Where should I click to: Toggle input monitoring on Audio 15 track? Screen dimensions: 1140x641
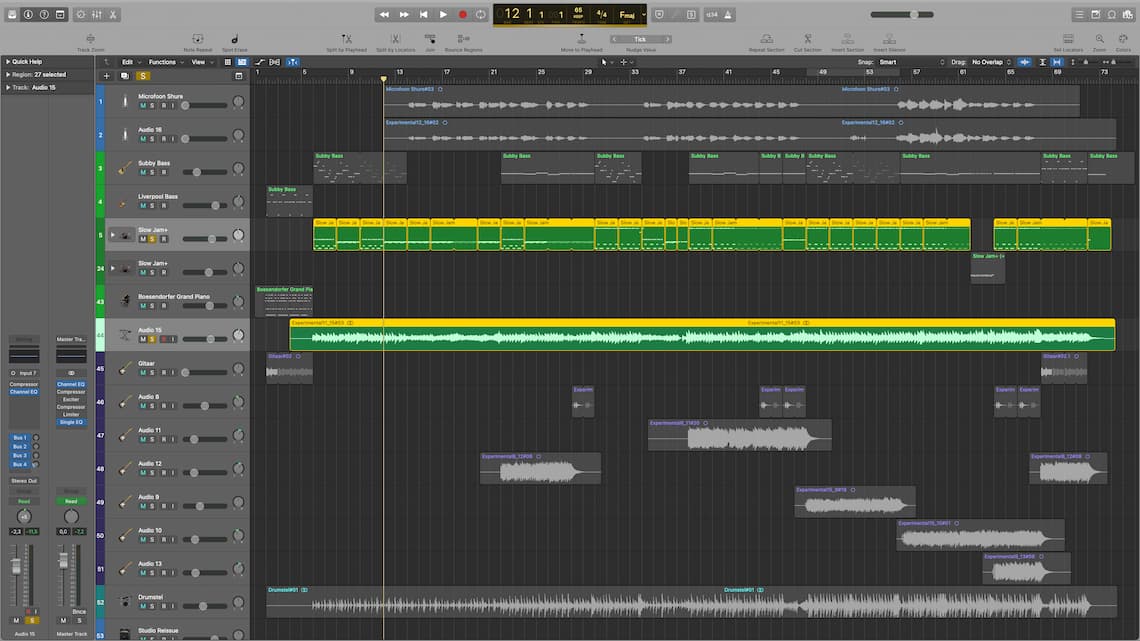(173, 339)
